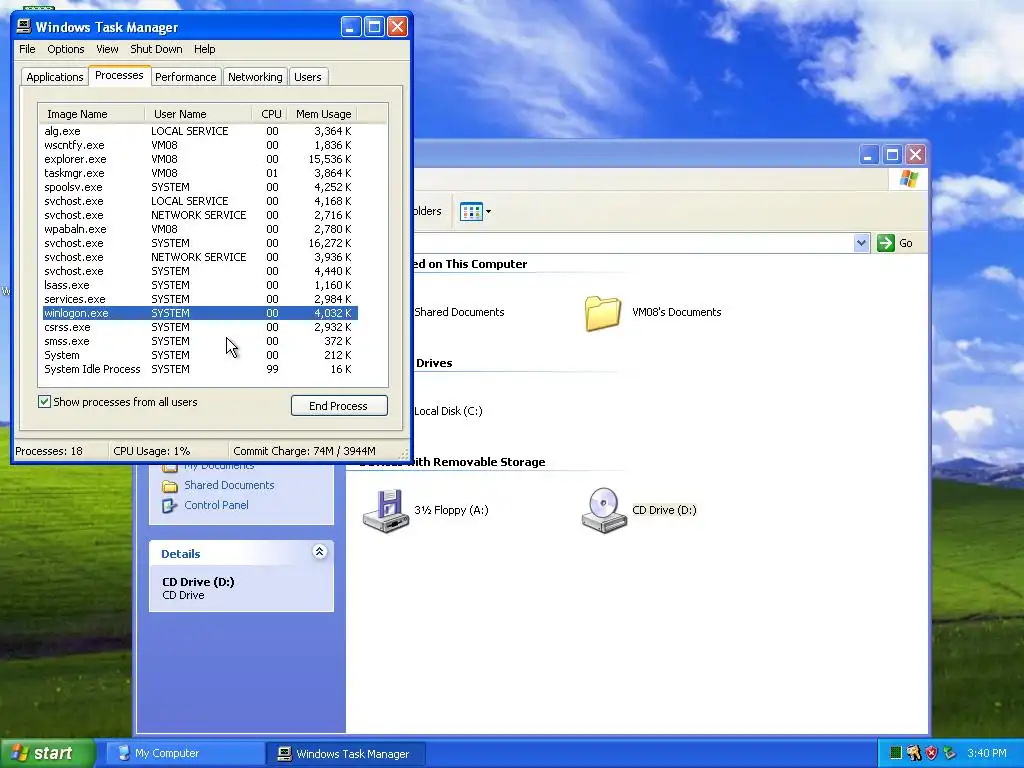
Task: Click the address bar field in My Computer
Action: 633,243
